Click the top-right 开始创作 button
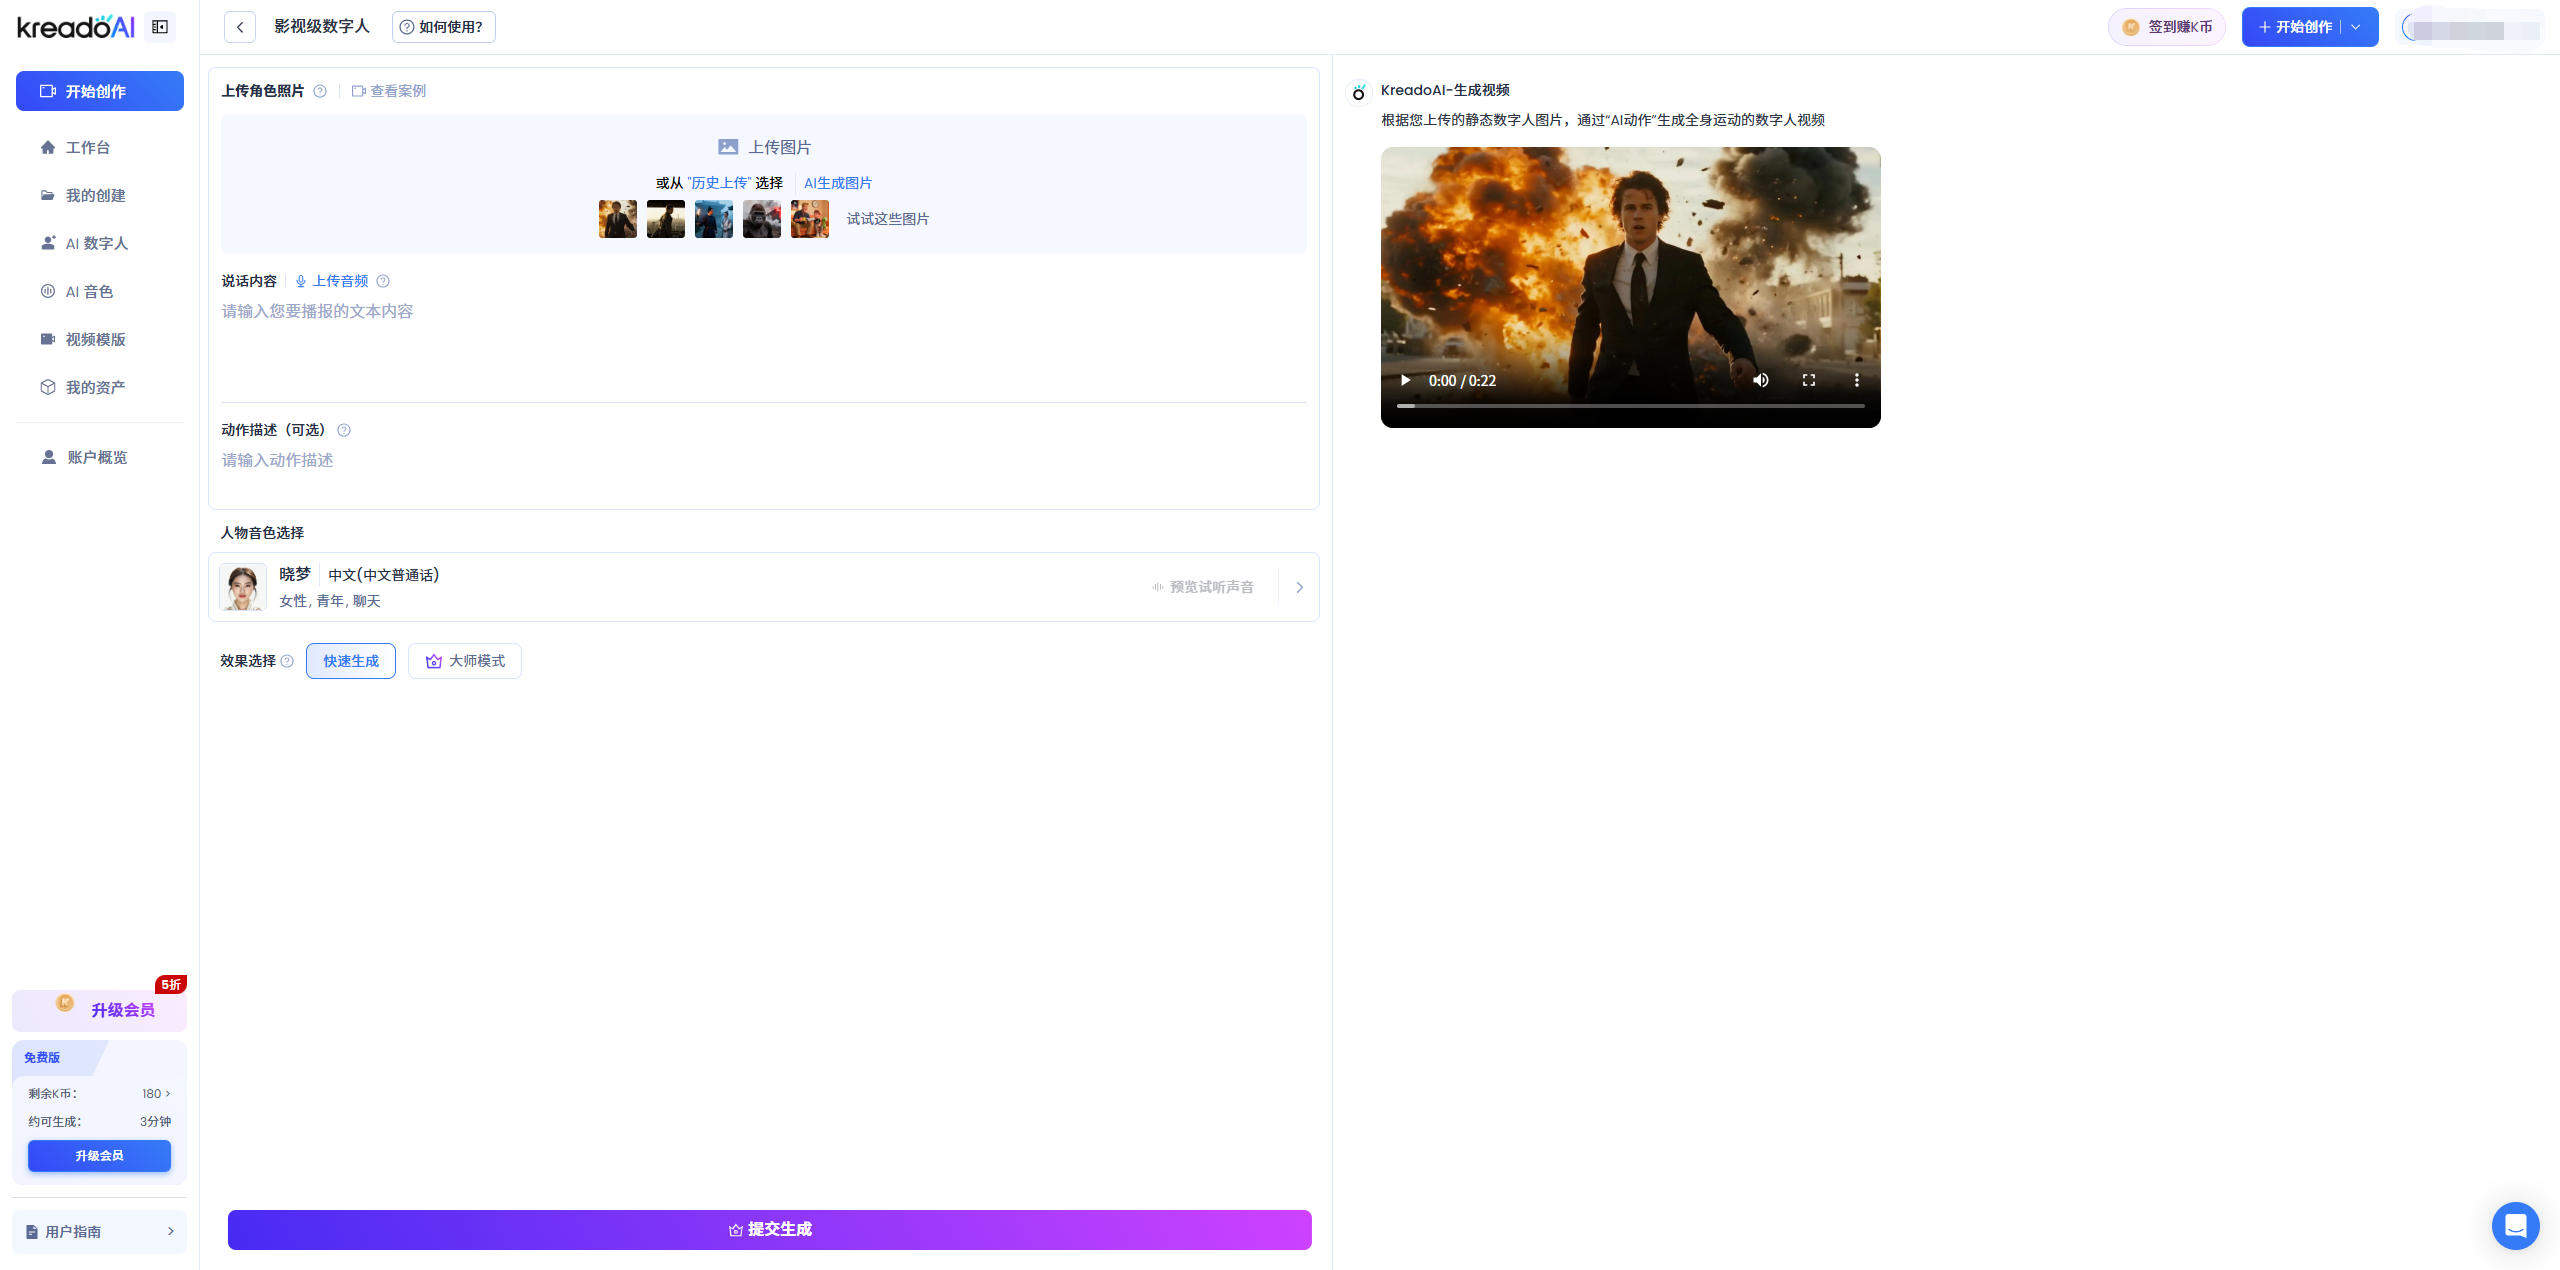Image resolution: width=2560 pixels, height=1270 pixels. [2294, 27]
